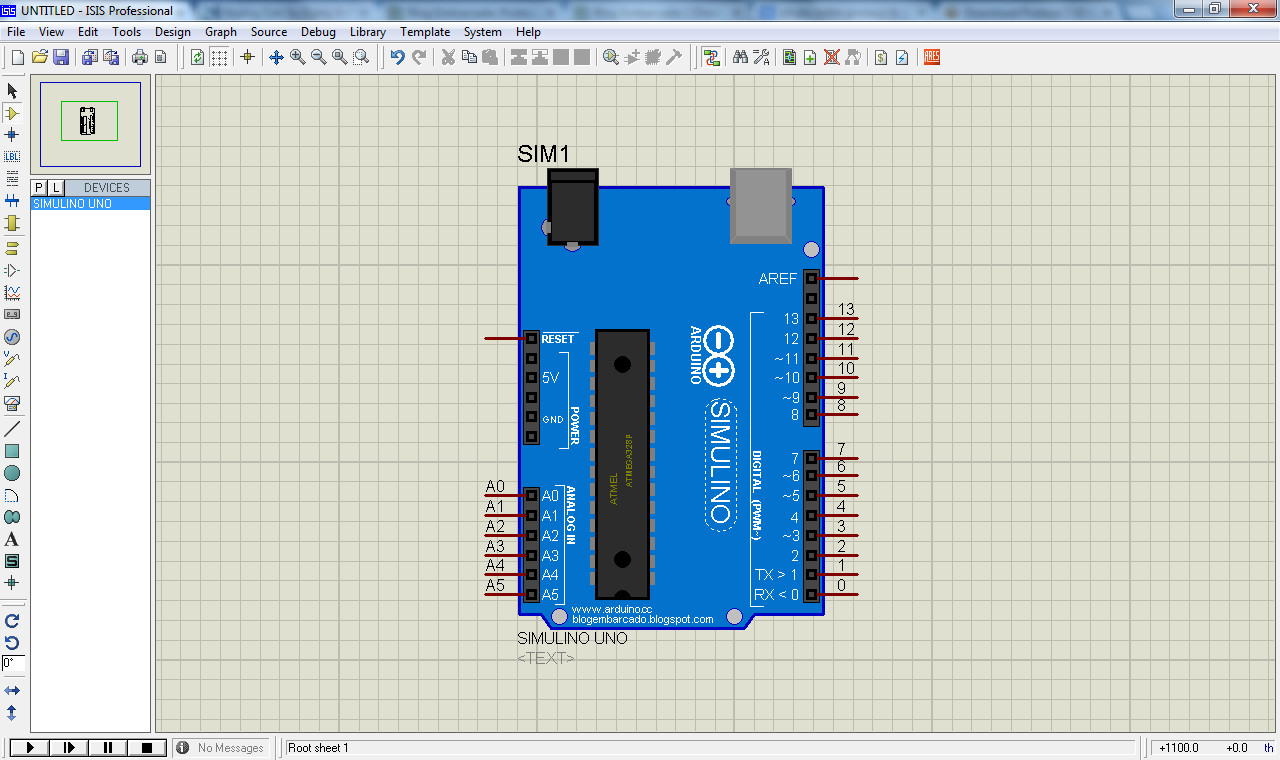The image size is (1280, 760).
Task: Select the 2D Graphics Circle tool
Action: [x=12, y=473]
